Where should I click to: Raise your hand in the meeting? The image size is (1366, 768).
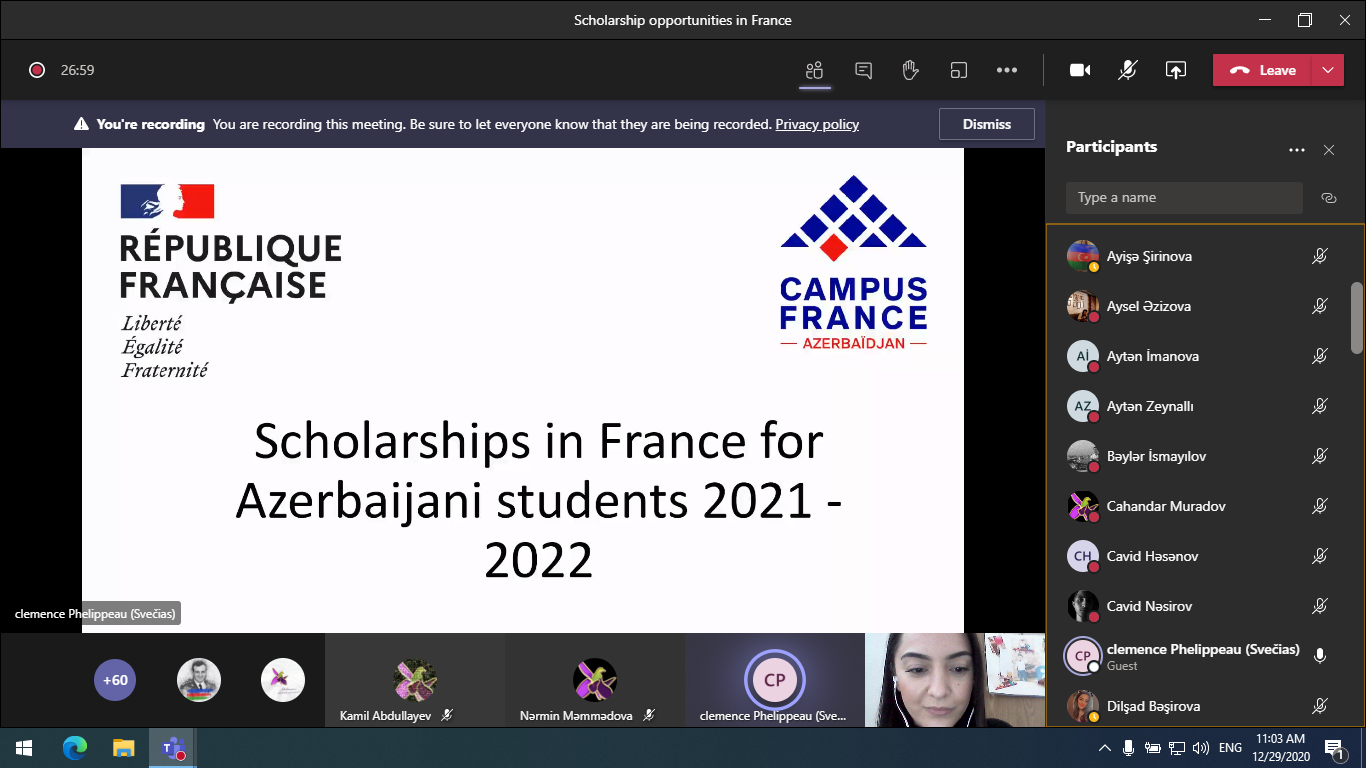click(910, 70)
